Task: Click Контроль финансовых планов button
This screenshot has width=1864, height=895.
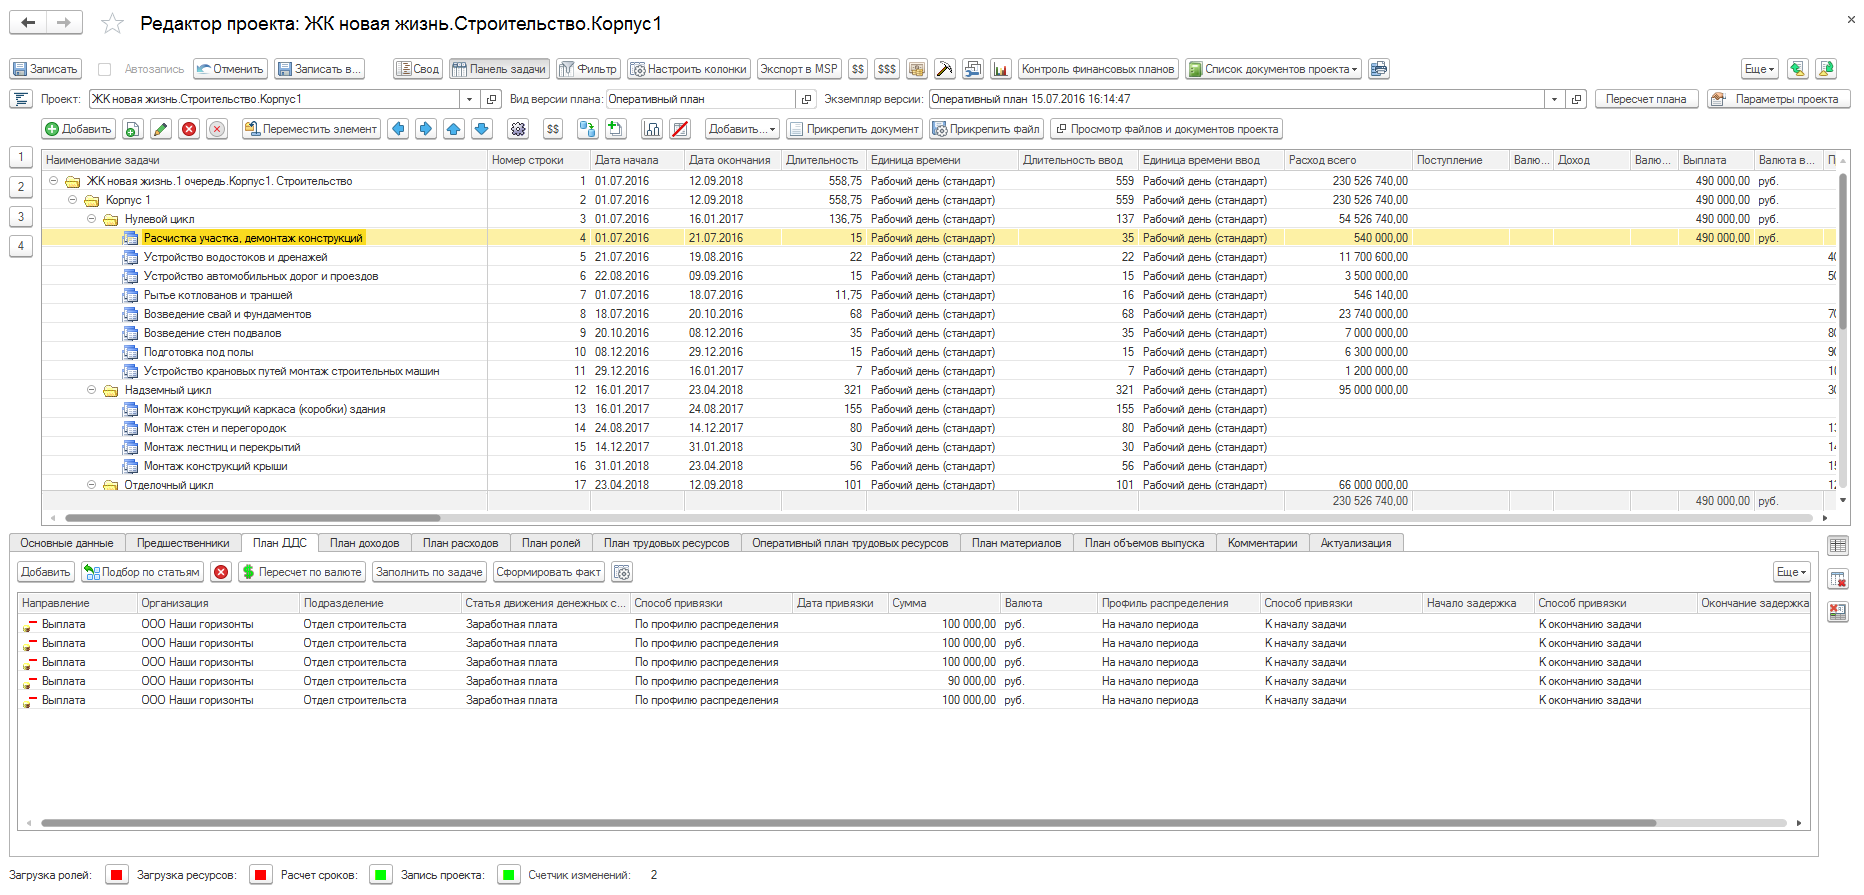Action: pyautogui.click(x=1097, y=69)
